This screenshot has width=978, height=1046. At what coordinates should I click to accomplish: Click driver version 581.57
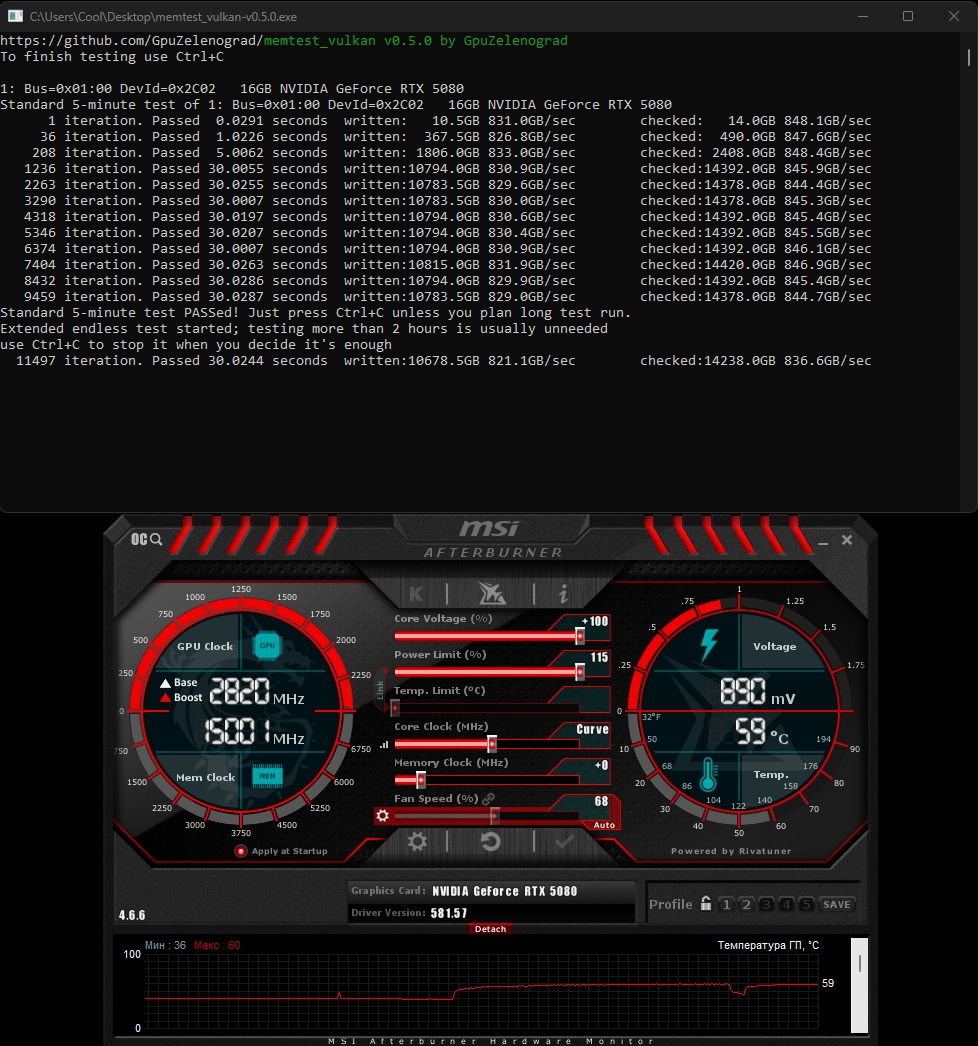448,913
